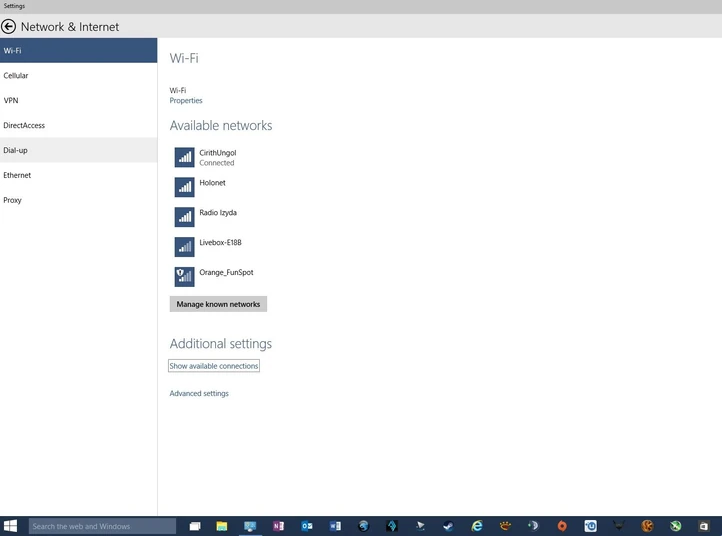Click the Search the web and Windows box
The height and width of the screenshot is (536, 722).
pos(102,526)
